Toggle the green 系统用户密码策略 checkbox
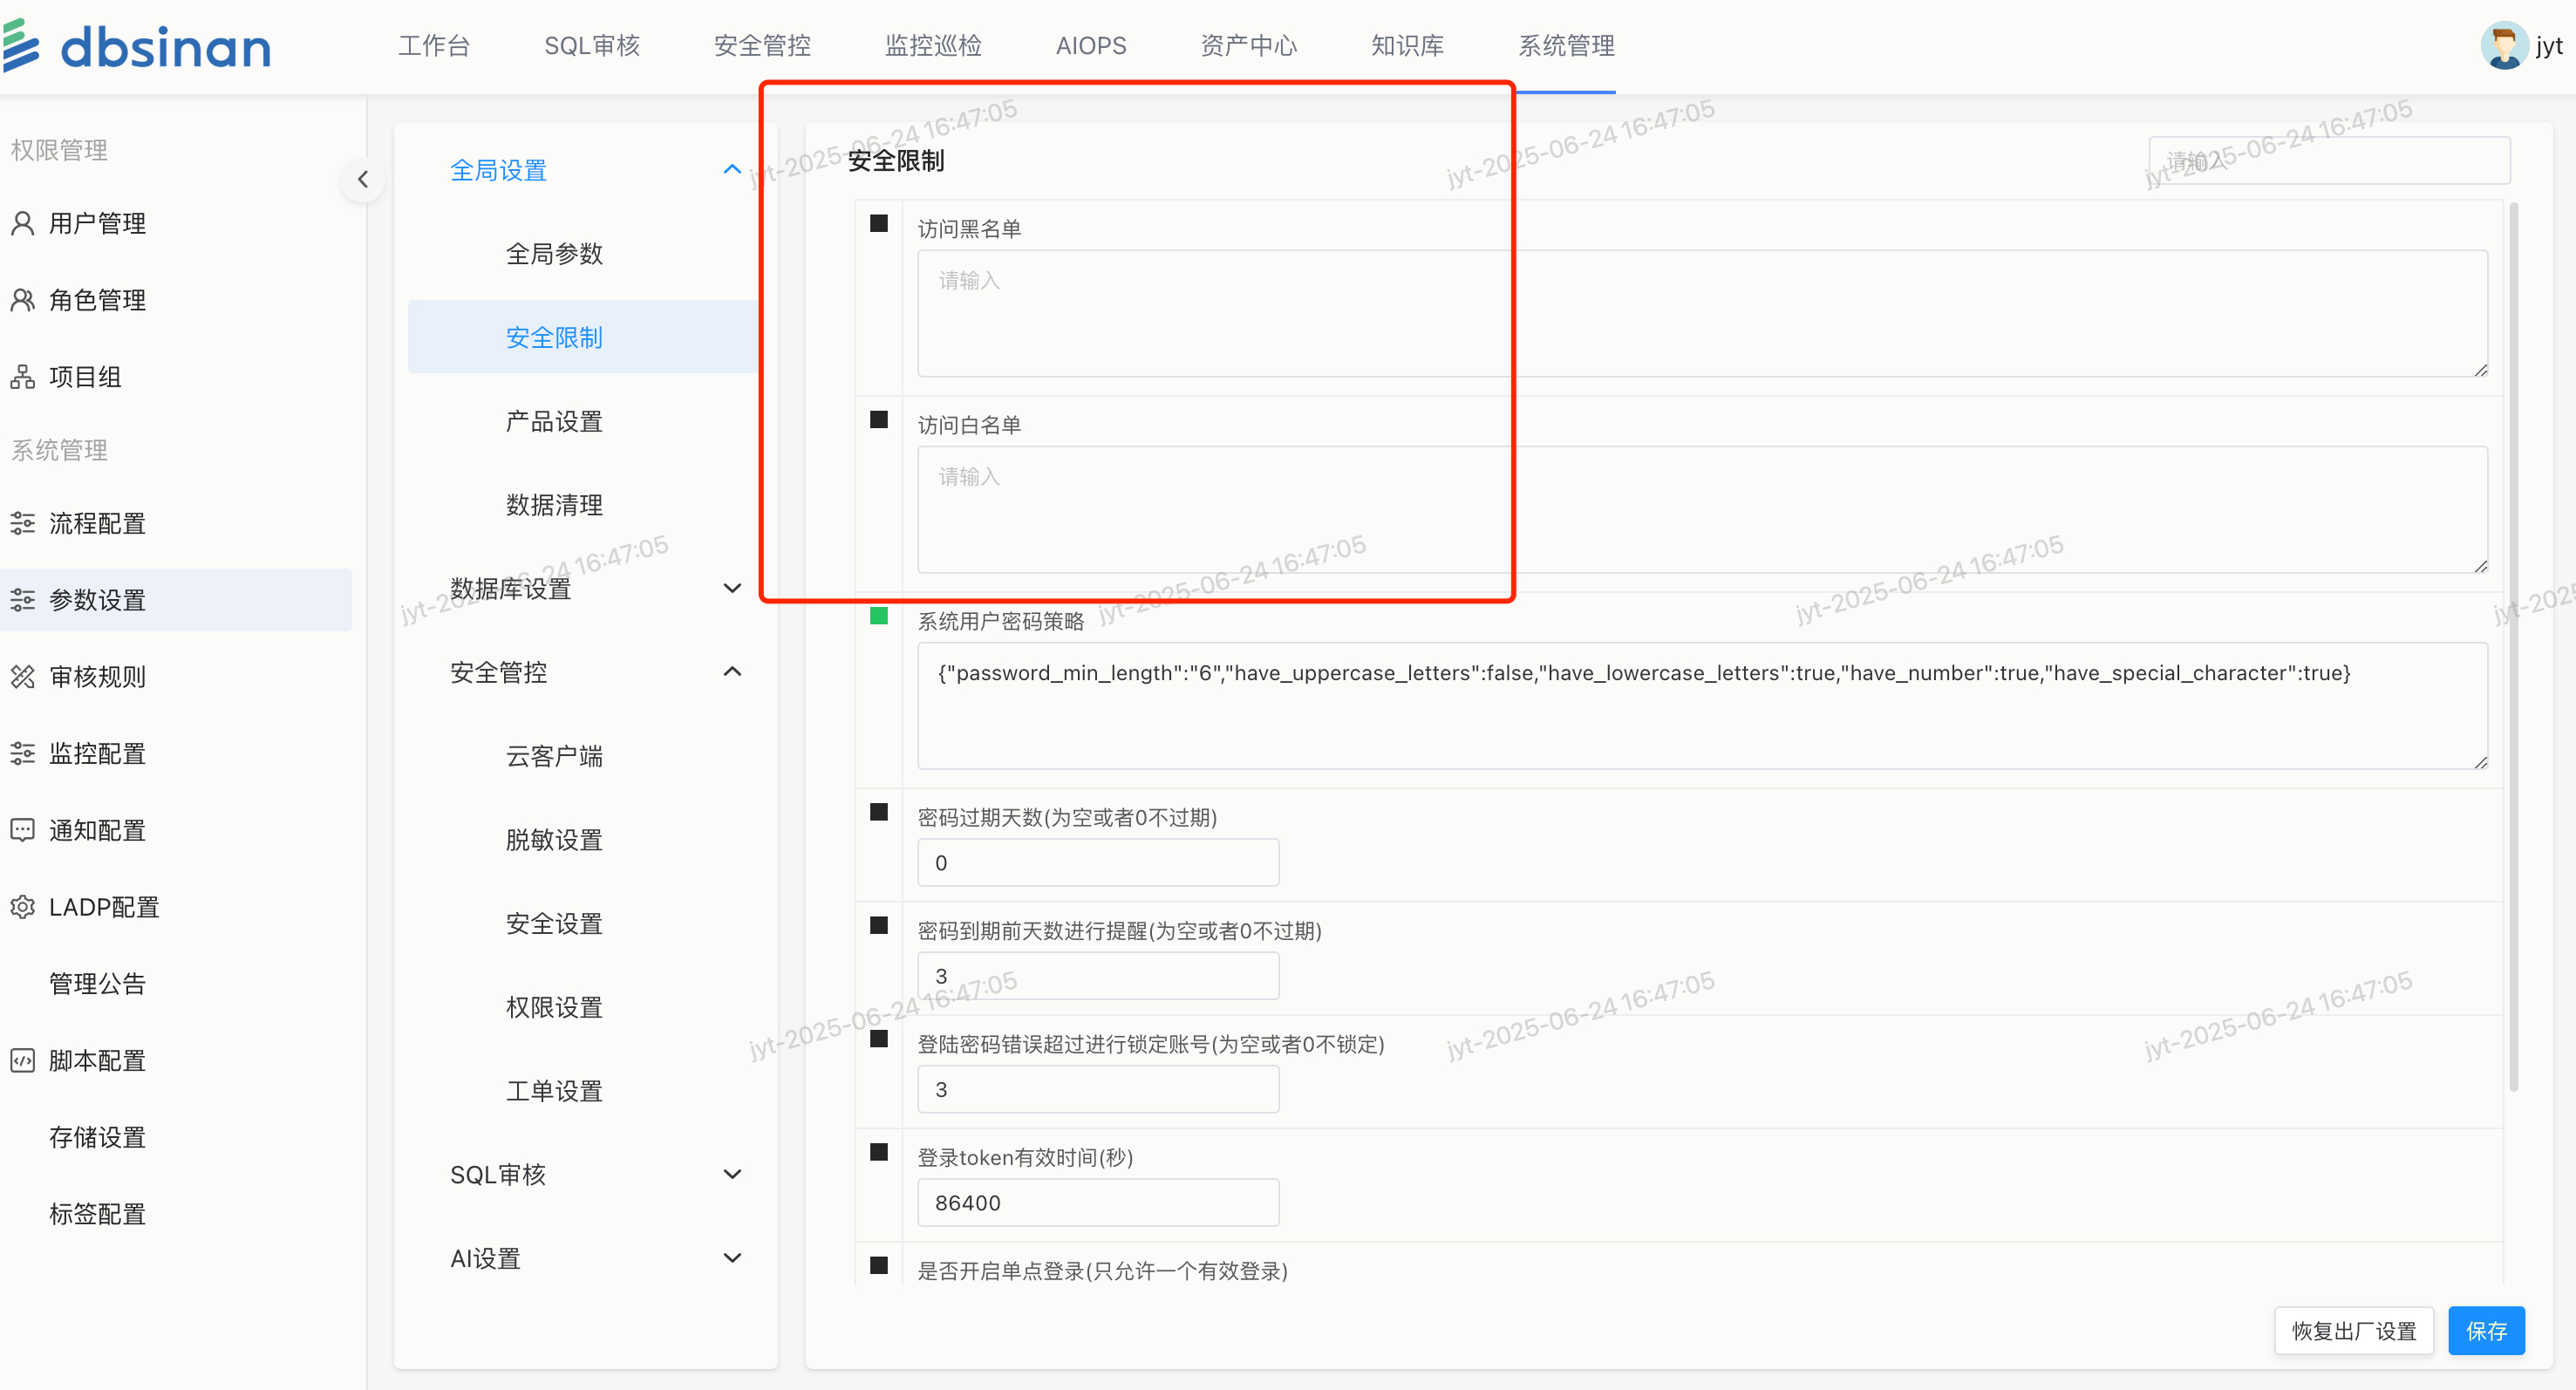 (x=879, y=616)
